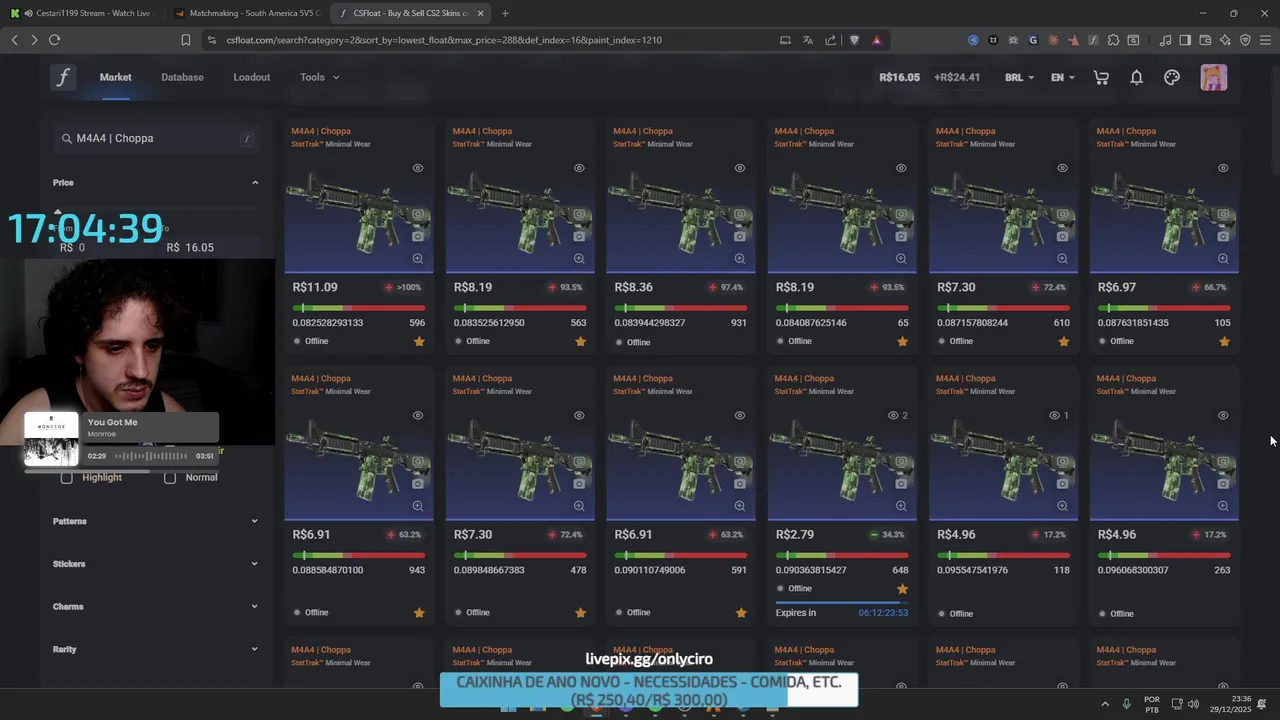1280x720 pixels.
Task: Click float bar on the R$2.79 listing
Action: coord(841,554)
